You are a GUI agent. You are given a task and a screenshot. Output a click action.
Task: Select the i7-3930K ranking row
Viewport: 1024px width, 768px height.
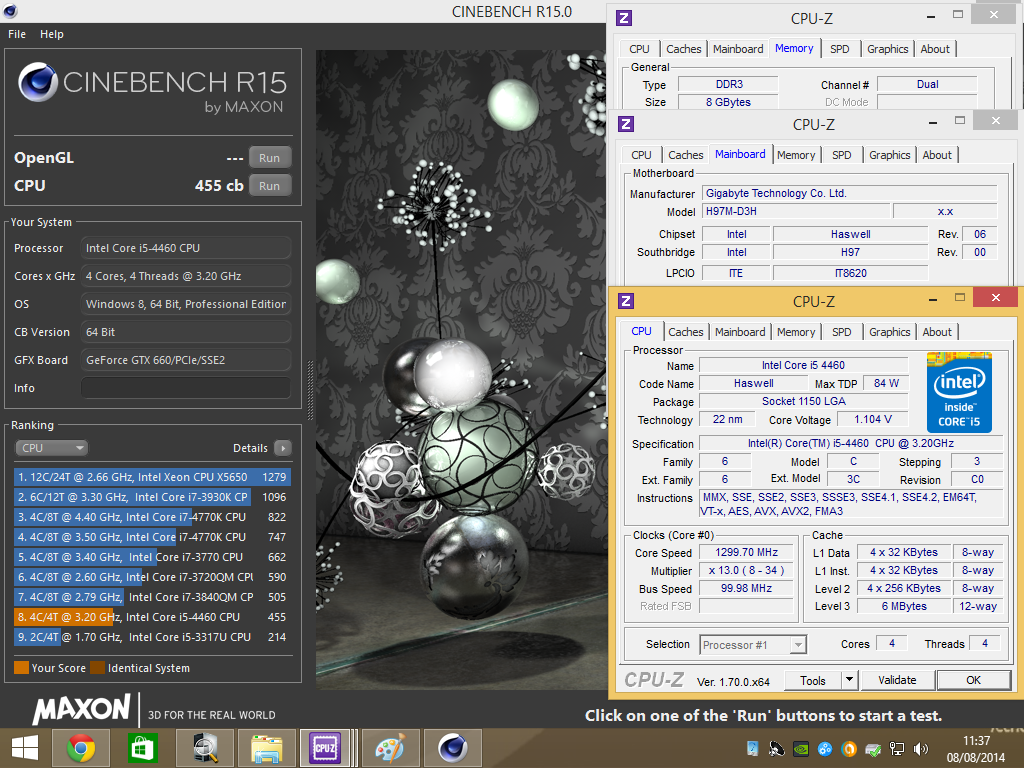[x=152, y=497]
